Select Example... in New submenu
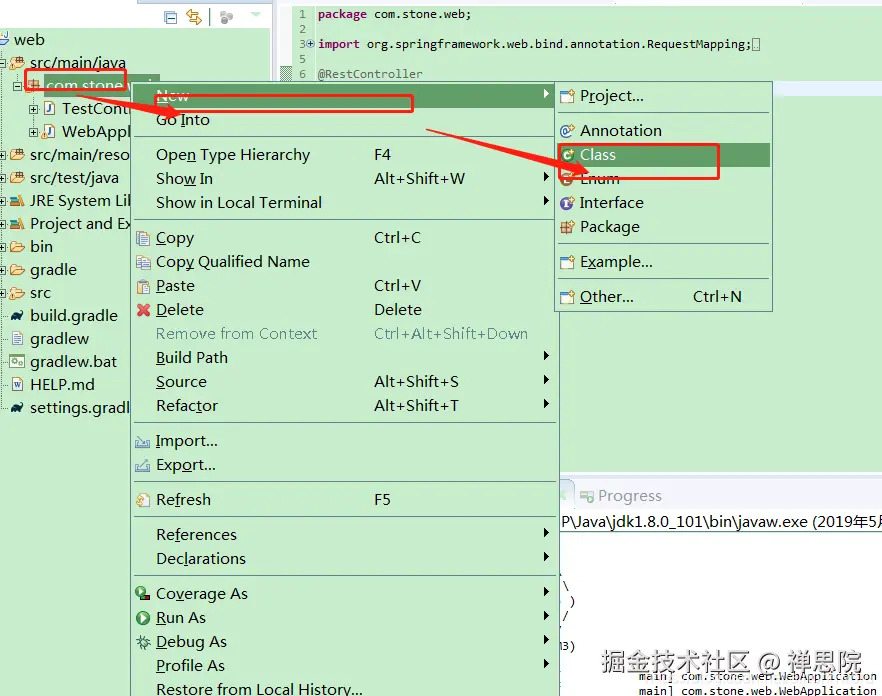This screenshot has height=696, width=882. click(664, 262)
